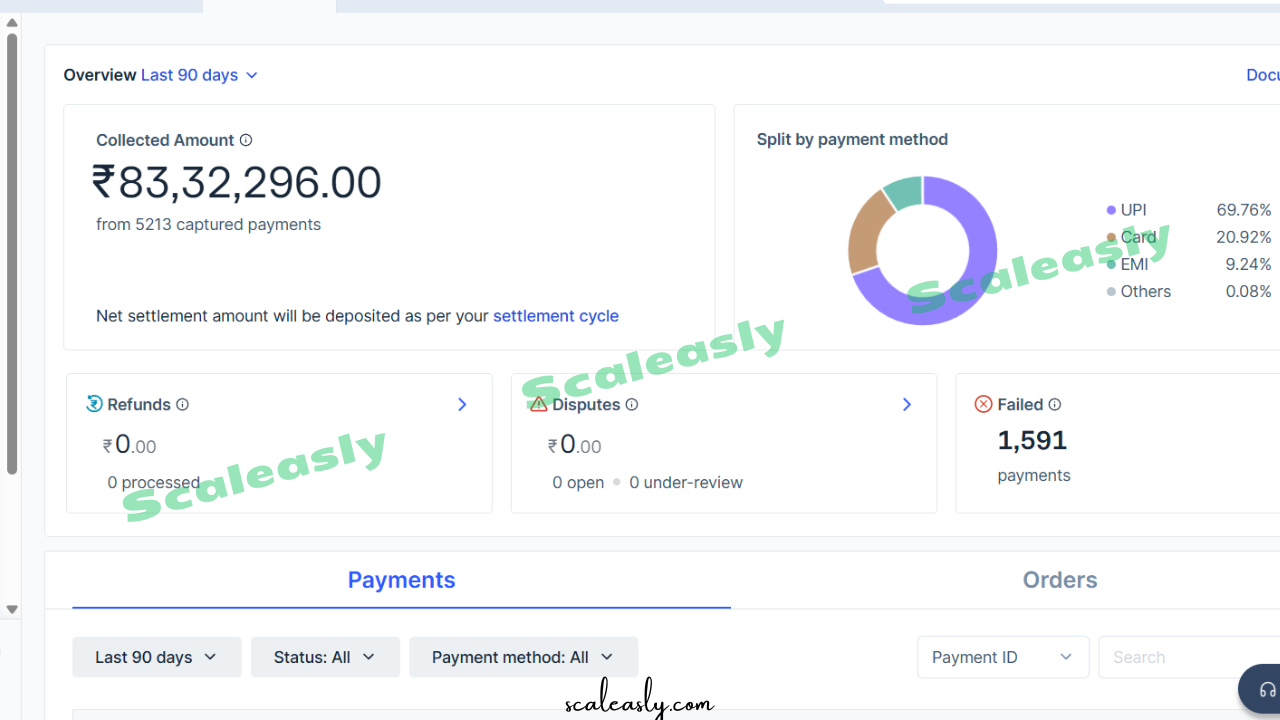Click the Refunds chevron arrow
This screenshot has height=720, width=1280.
click(x=462, y=404)
